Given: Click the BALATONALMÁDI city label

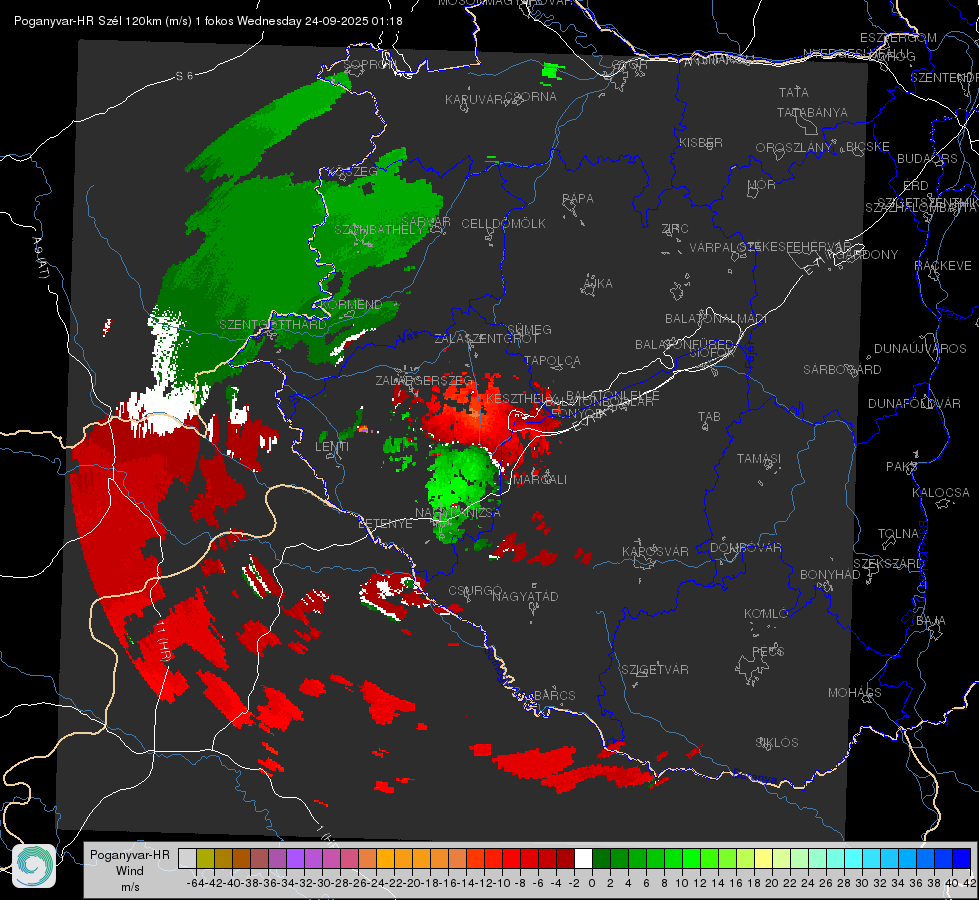Looking at the screenshot, I should point(716,319).
